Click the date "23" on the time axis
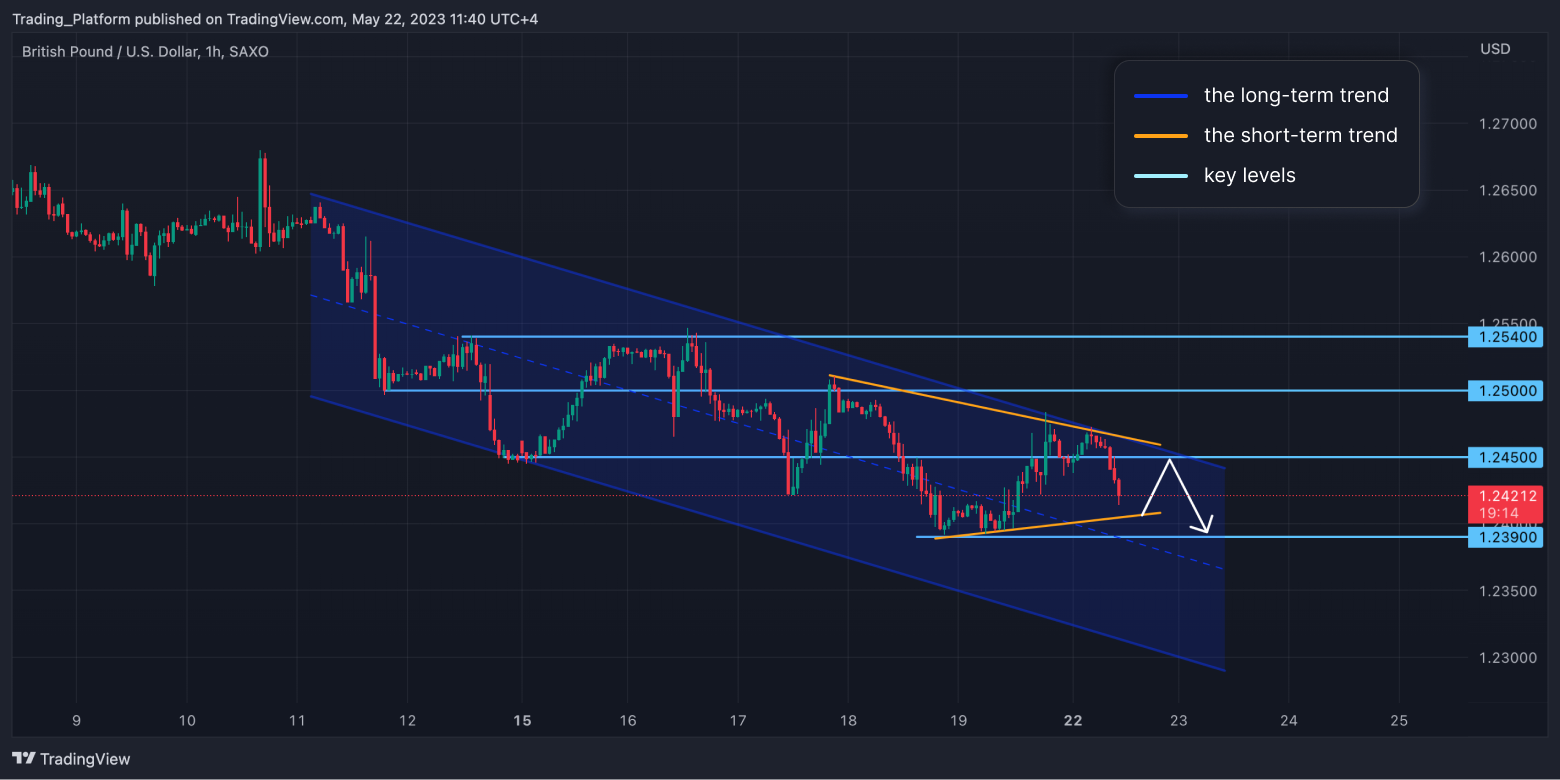 coord(1179,720)
